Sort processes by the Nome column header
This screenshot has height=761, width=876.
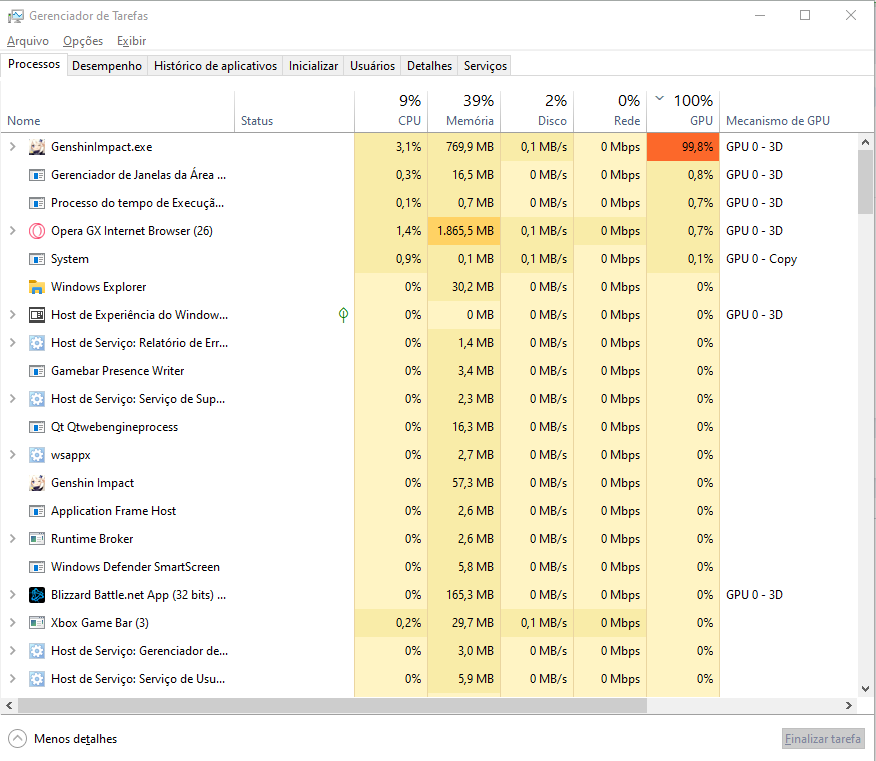118,111
